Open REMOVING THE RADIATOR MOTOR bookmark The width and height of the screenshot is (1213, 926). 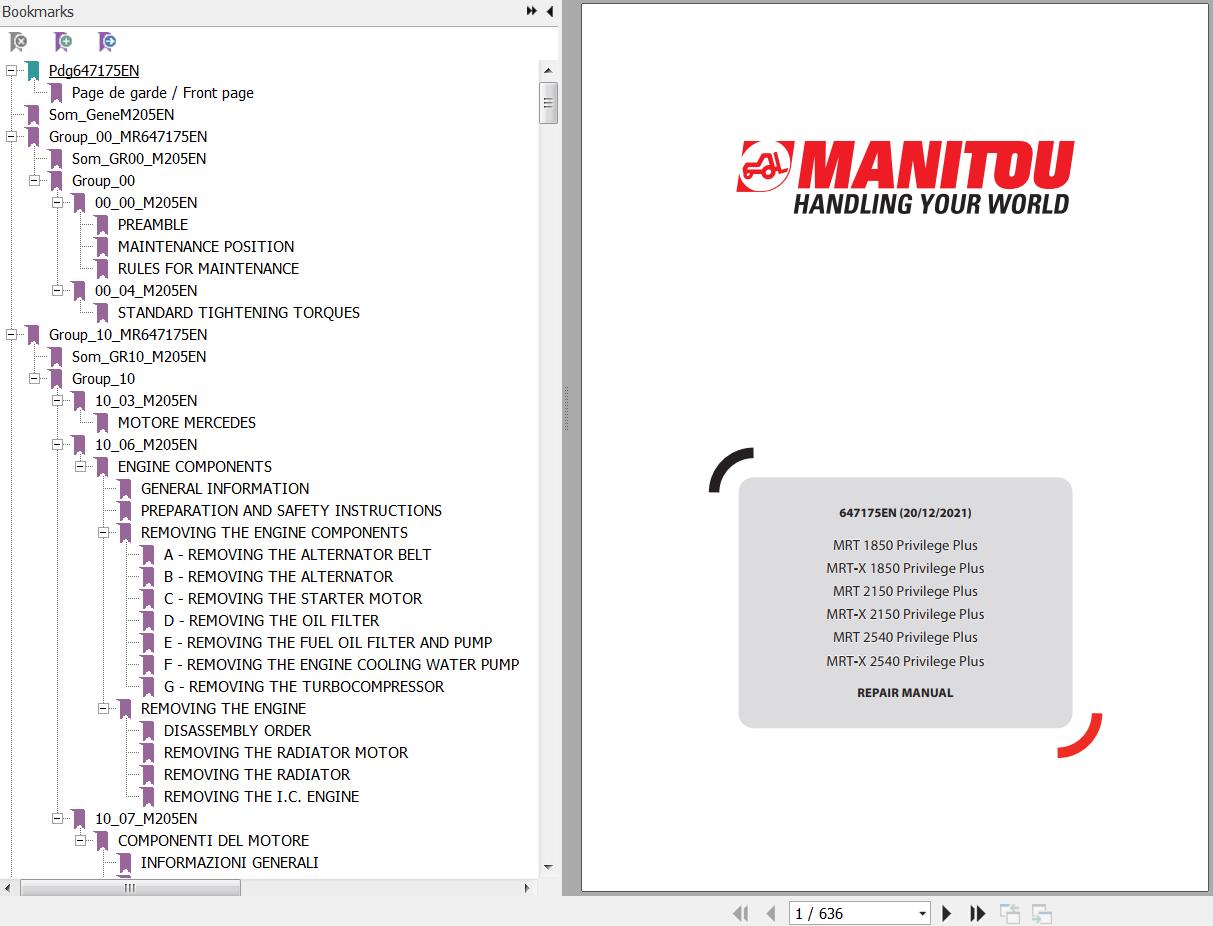[x=286, y=753]
